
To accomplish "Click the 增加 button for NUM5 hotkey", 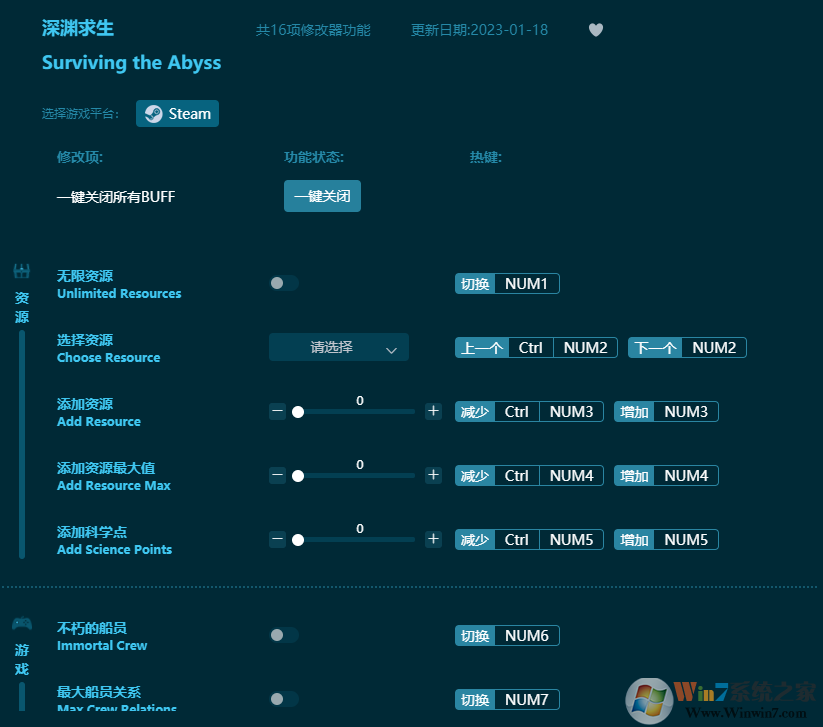I will click(635, 540).
